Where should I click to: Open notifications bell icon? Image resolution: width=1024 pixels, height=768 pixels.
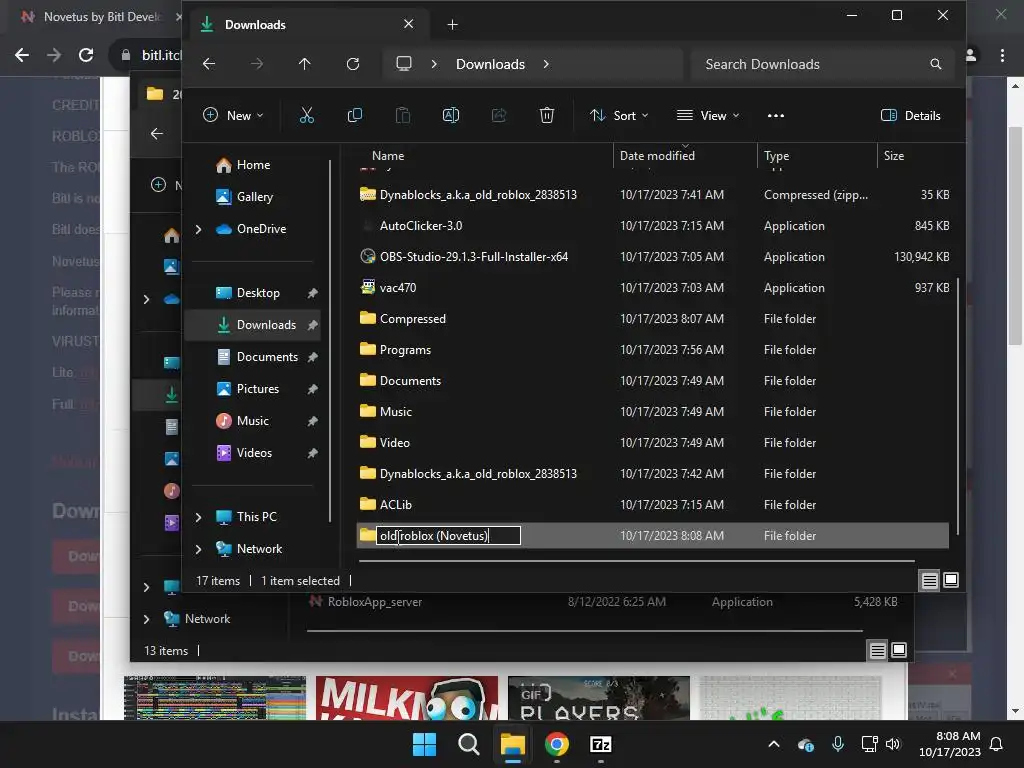[x=996, y=744]
